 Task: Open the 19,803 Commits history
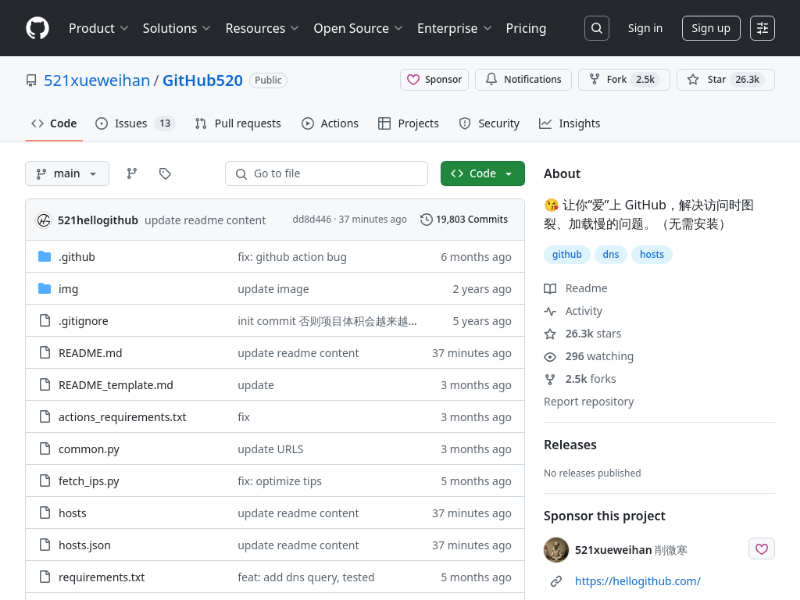point(464,220)
